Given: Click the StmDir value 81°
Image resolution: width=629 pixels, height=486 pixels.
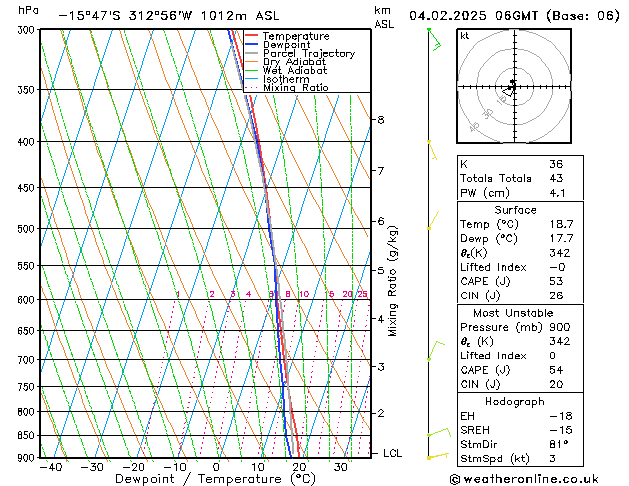Looking at the screenshot, I should coord(559,444).
